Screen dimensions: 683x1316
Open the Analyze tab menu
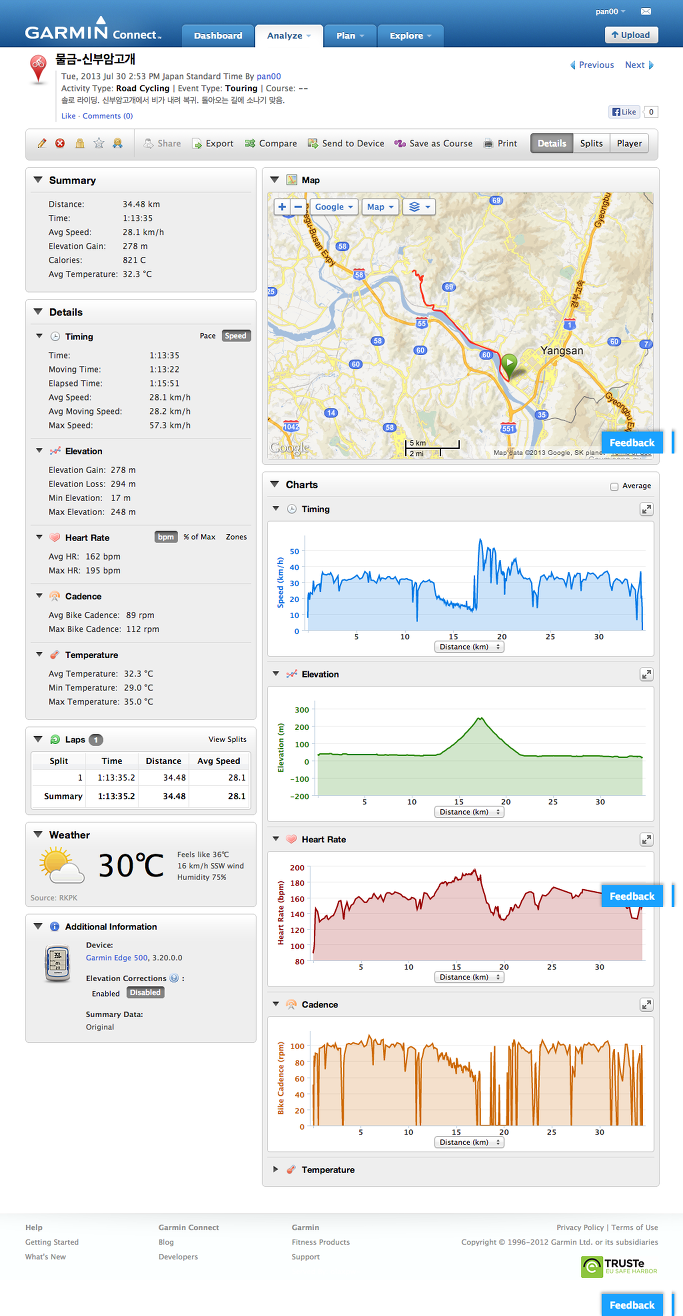289,36
